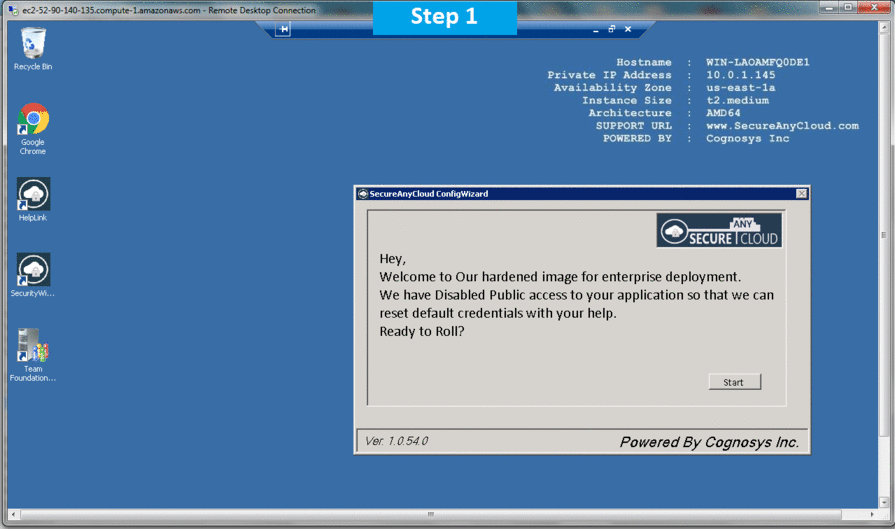Close the SecureAnyCloud ConfigWizard dialog
Viewport: 895px width, 529px height.
(x=801, y=194)
